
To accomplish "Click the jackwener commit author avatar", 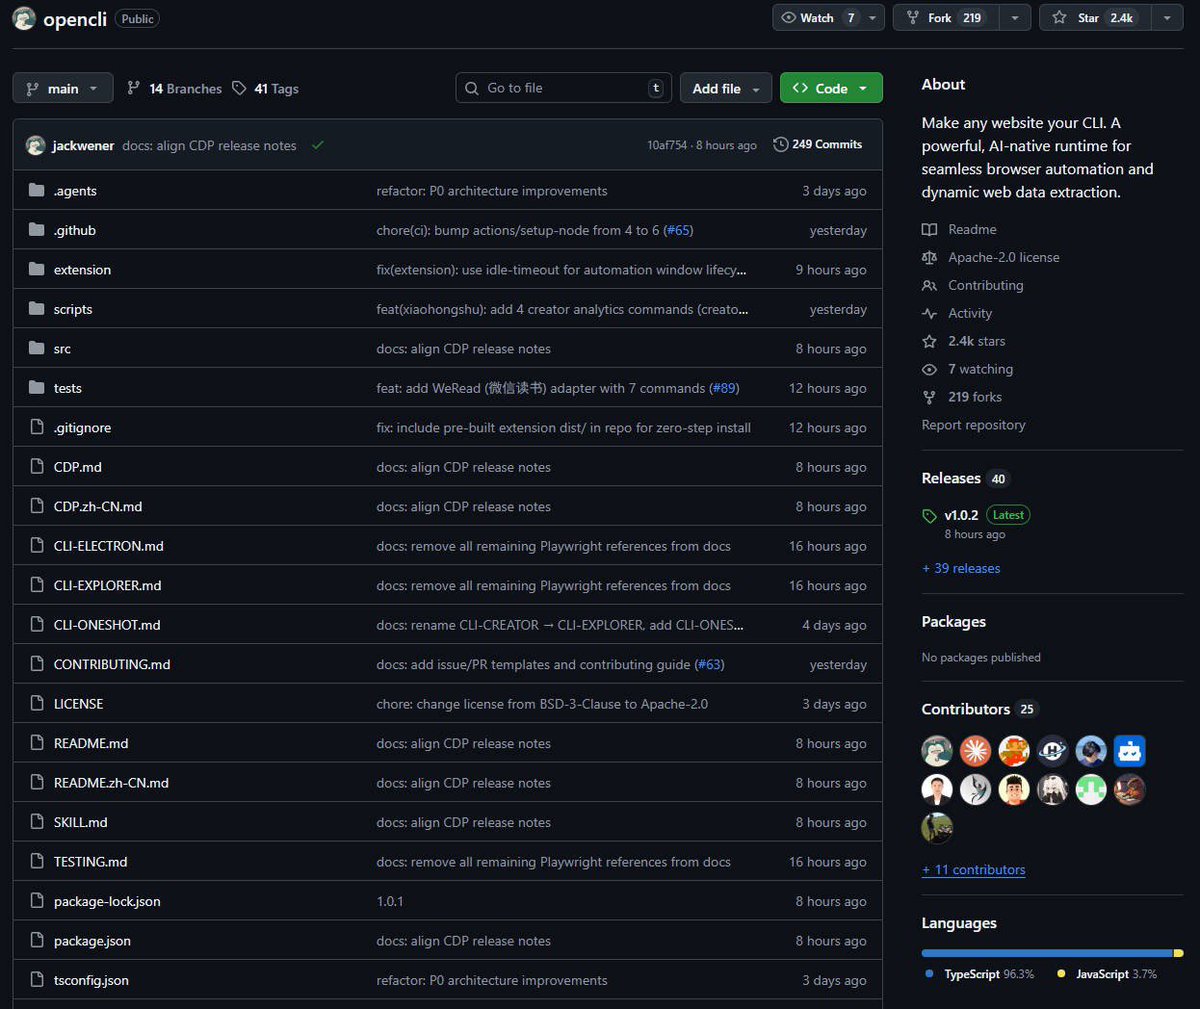I will click(35, 145).
